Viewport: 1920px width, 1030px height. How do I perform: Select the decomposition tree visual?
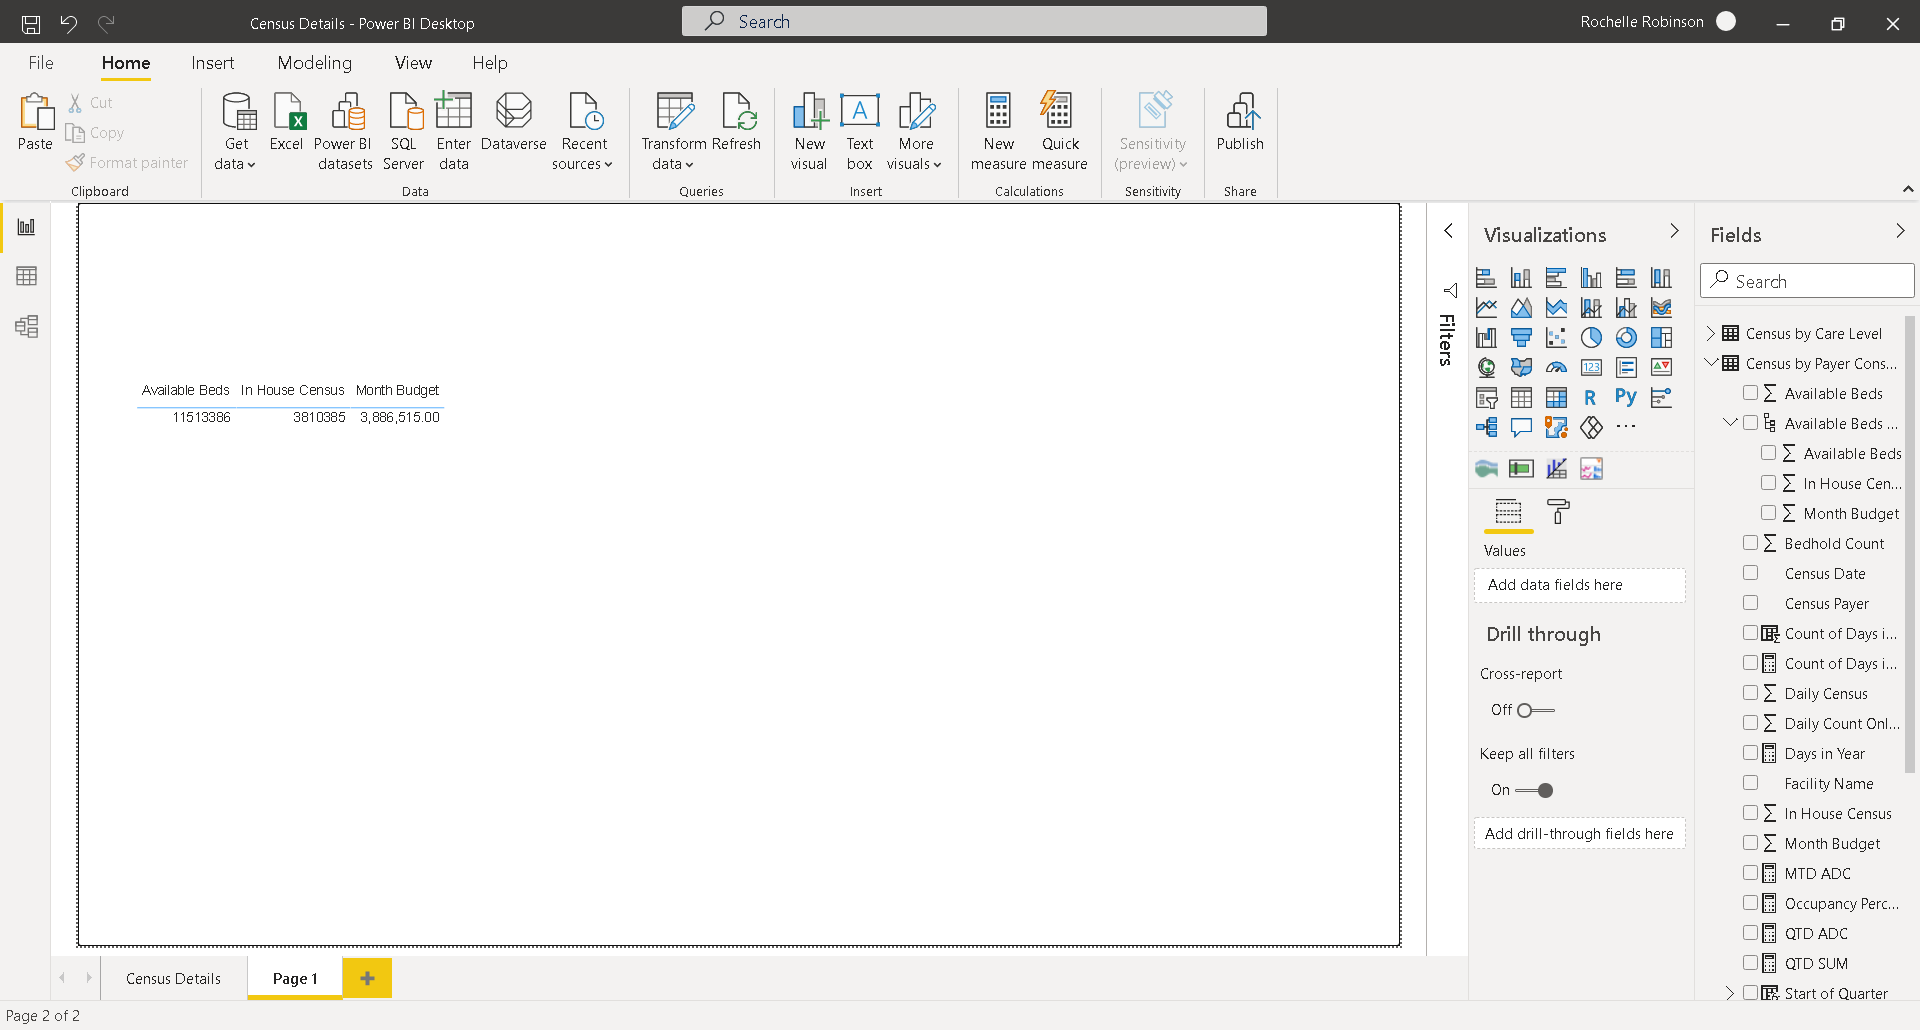click(1486, 428)
